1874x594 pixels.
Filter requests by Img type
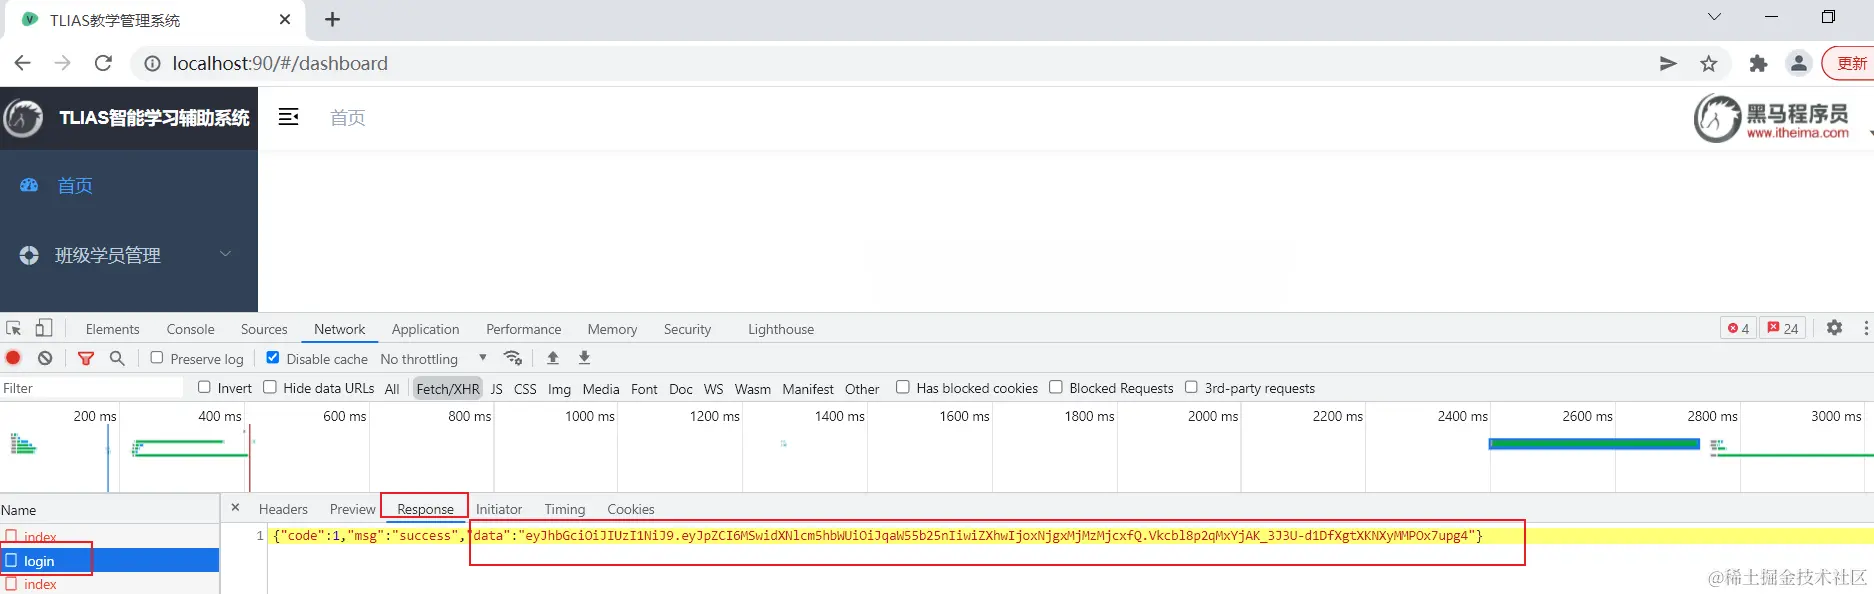tap(560, 389)
